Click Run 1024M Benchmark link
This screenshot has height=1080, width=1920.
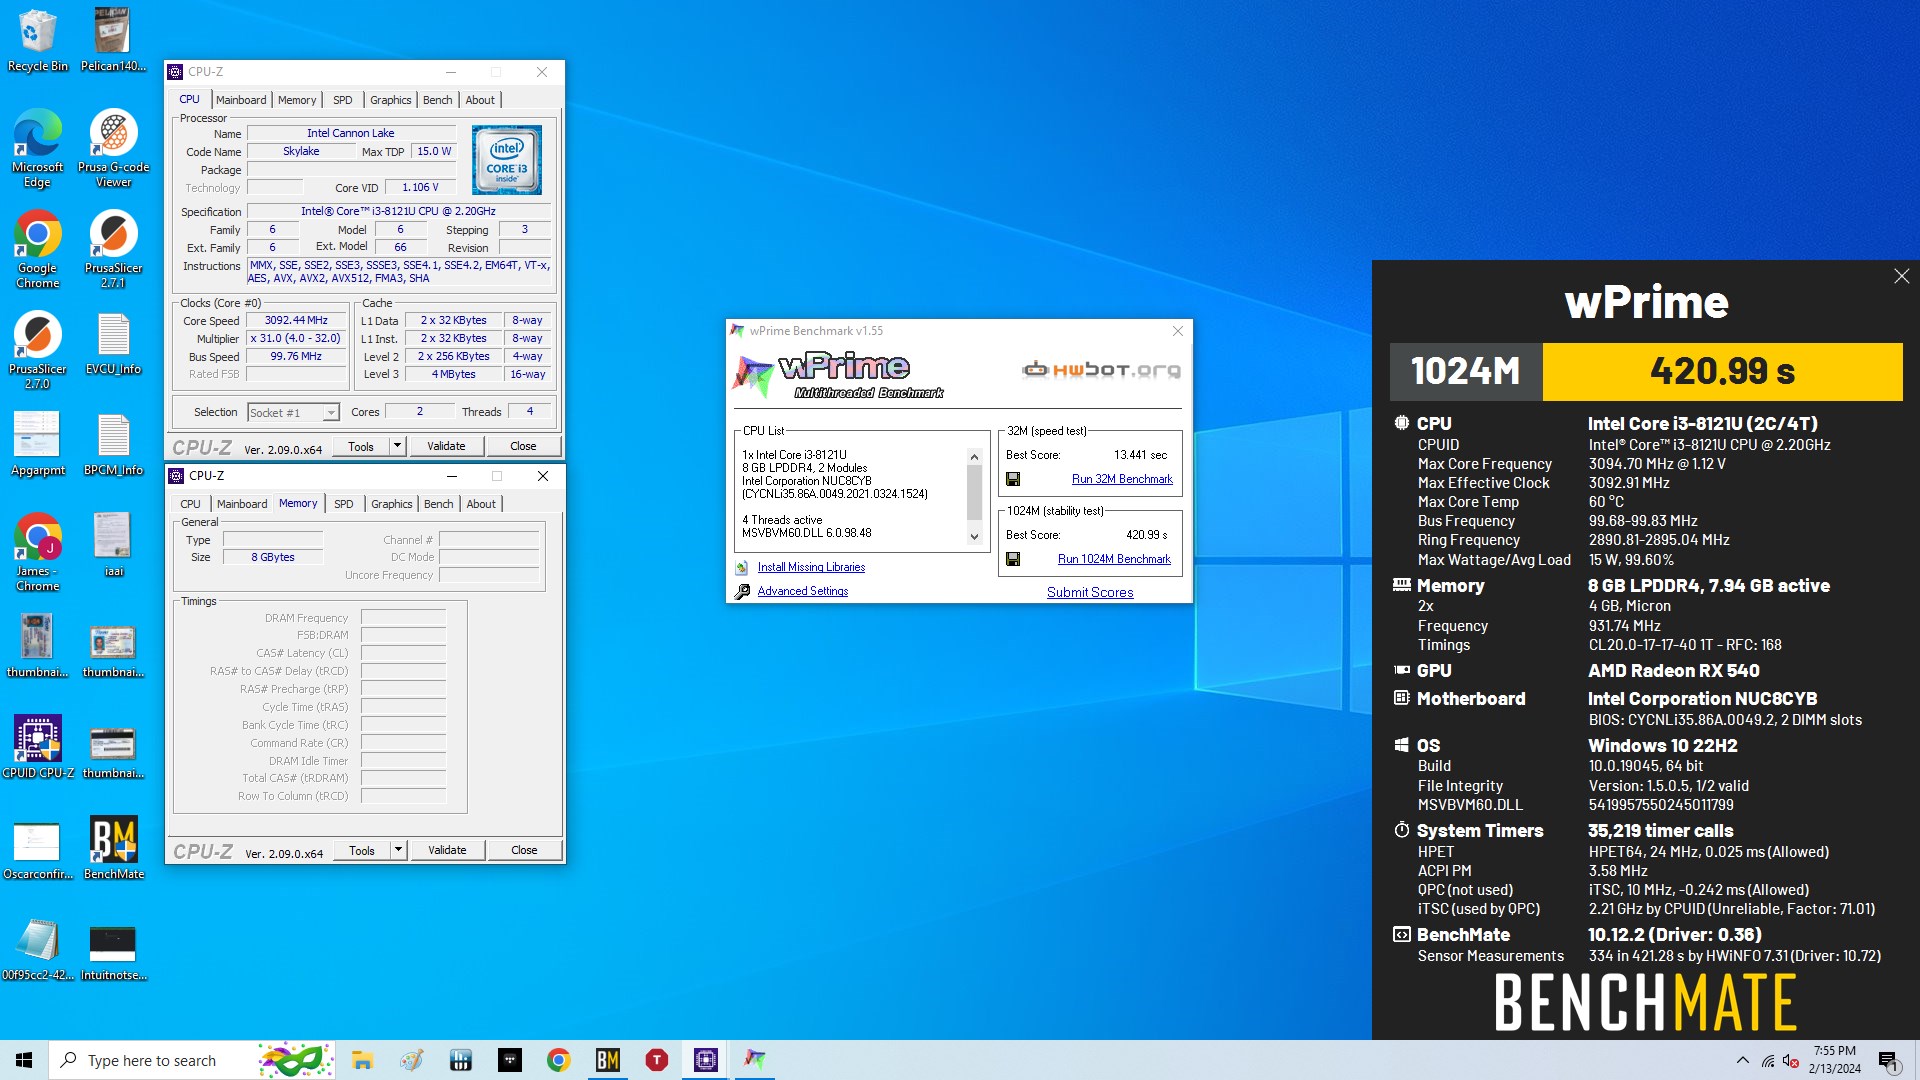(x=1114, y=559)
